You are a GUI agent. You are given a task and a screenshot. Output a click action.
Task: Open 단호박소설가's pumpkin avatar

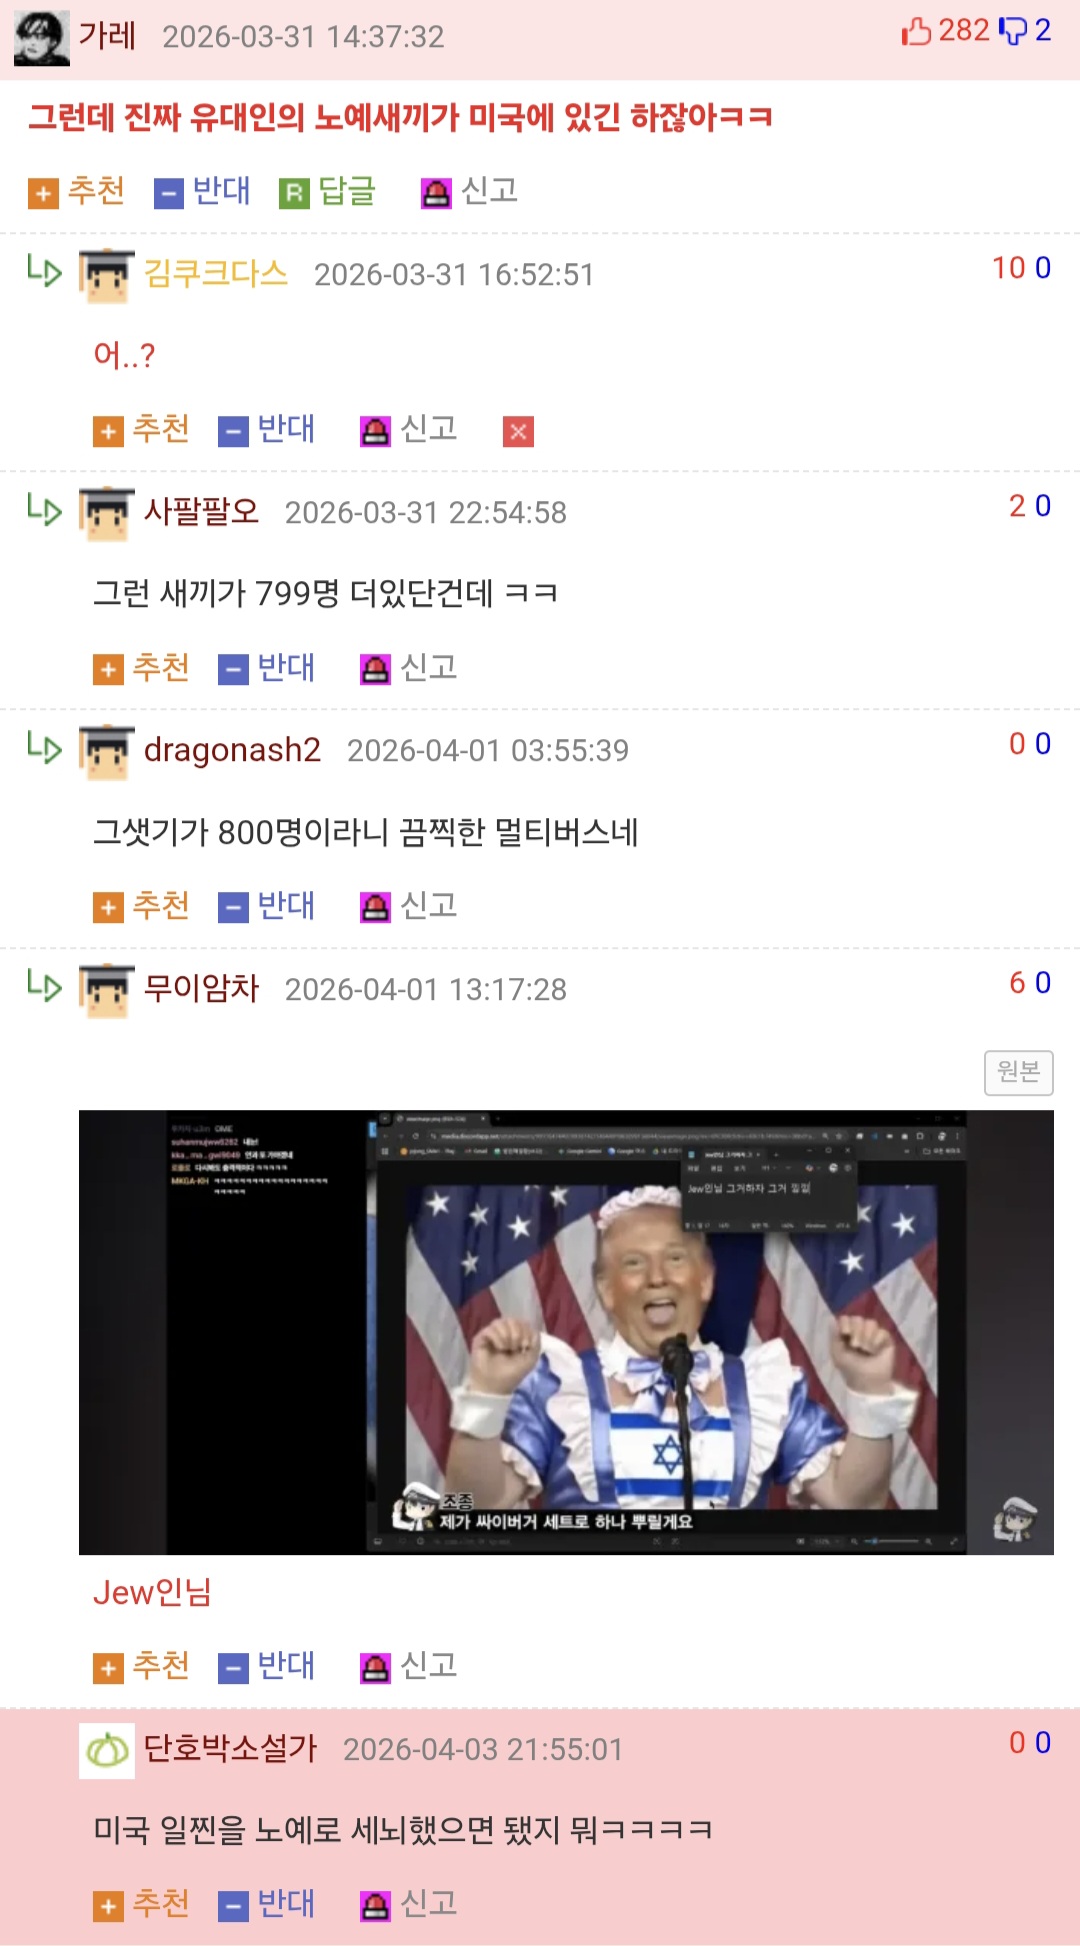(x=107, y=1751)
